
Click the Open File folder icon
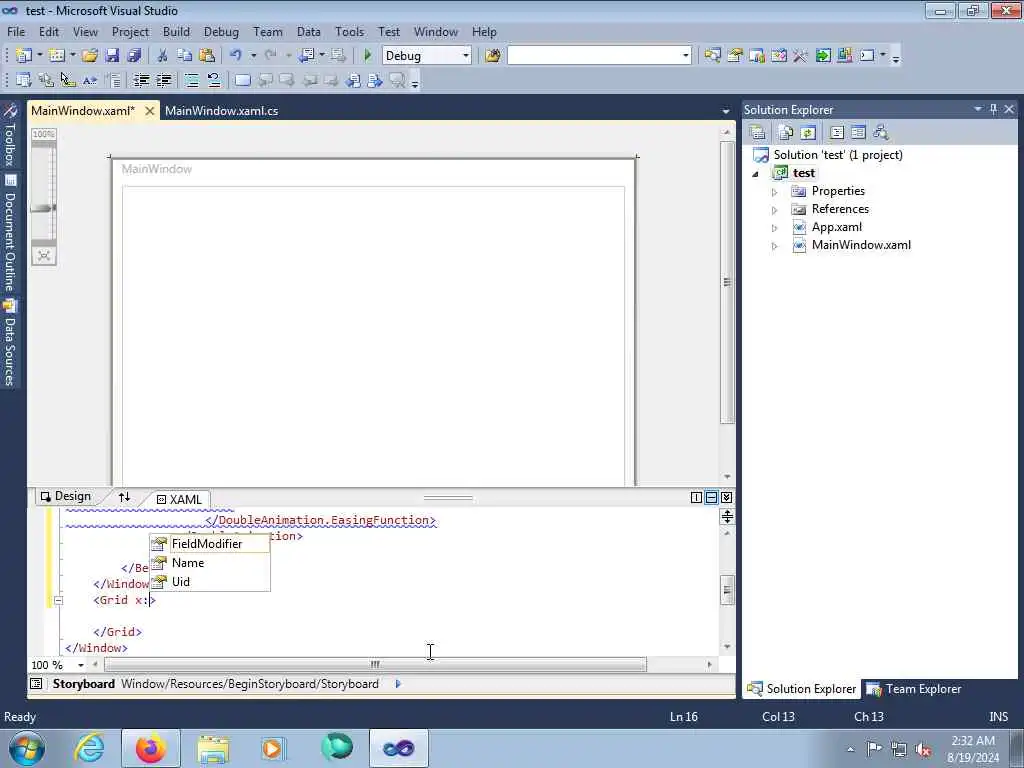90,56
